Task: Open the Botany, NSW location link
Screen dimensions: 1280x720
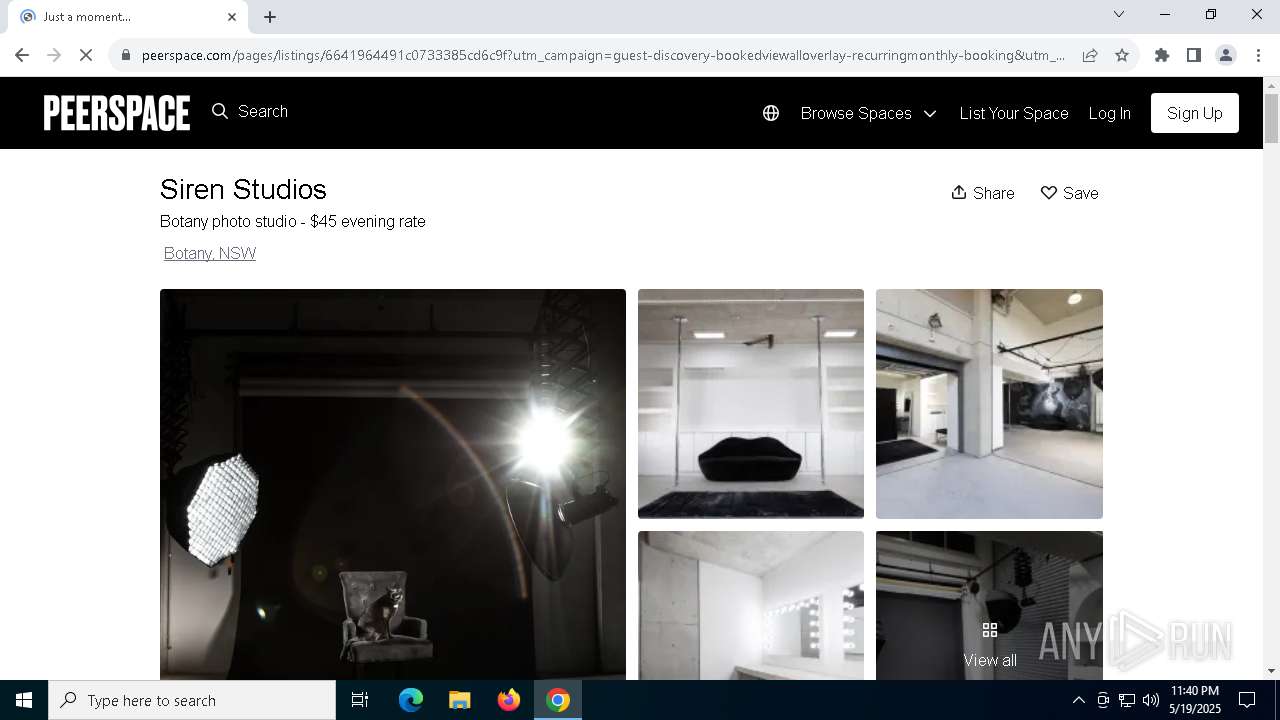Action: pyautogui.click(x=210, y=253)
